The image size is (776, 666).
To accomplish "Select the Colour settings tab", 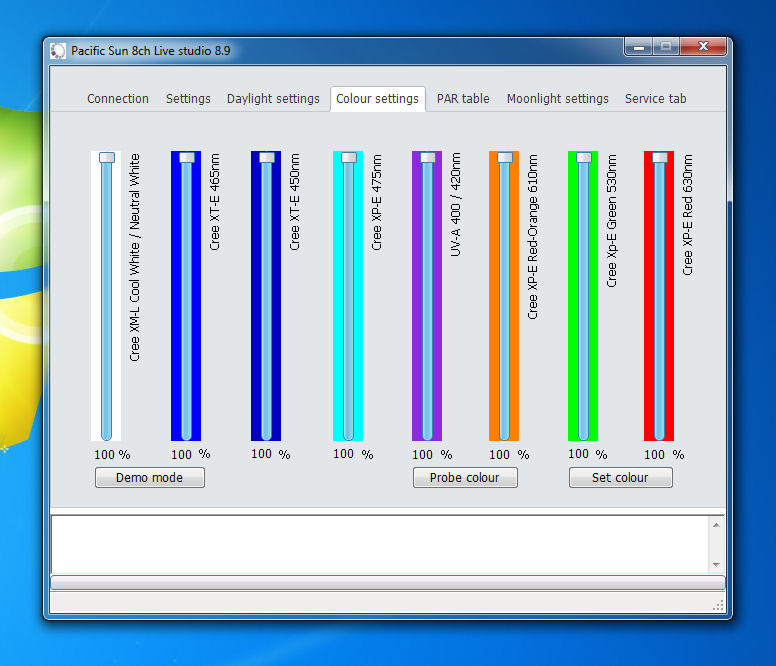I will tap(378, 98).
